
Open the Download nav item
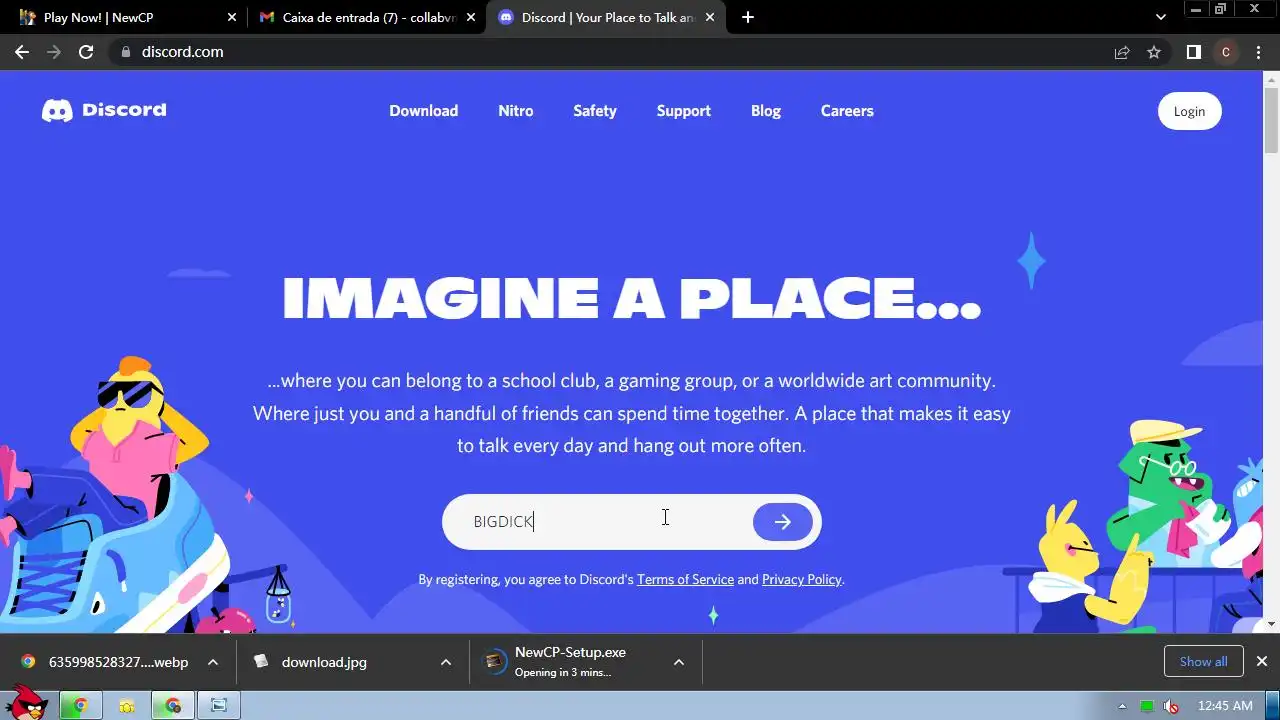click(424, 111)
